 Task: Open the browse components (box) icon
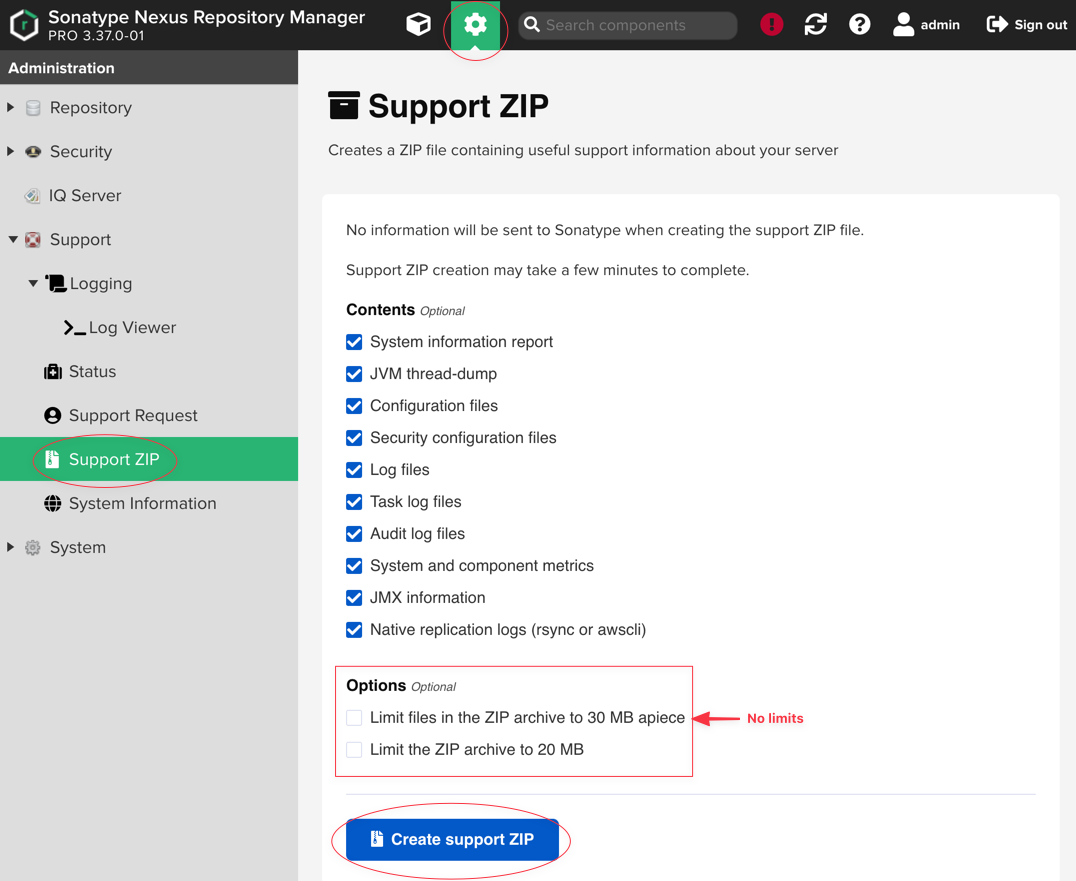tap(419, 23)
